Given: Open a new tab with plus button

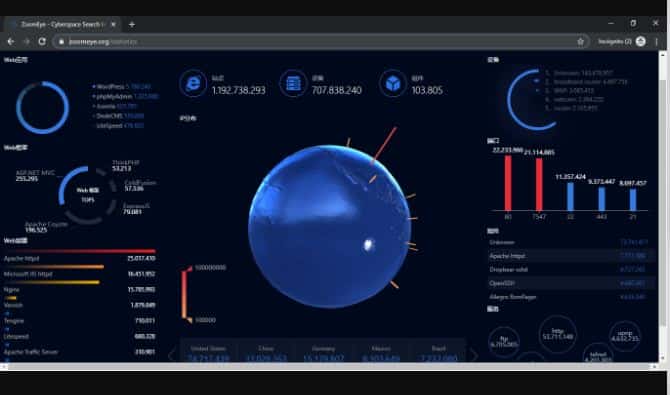Looking at the screenshot, I should pyautogui.click(x=132, y=24).
